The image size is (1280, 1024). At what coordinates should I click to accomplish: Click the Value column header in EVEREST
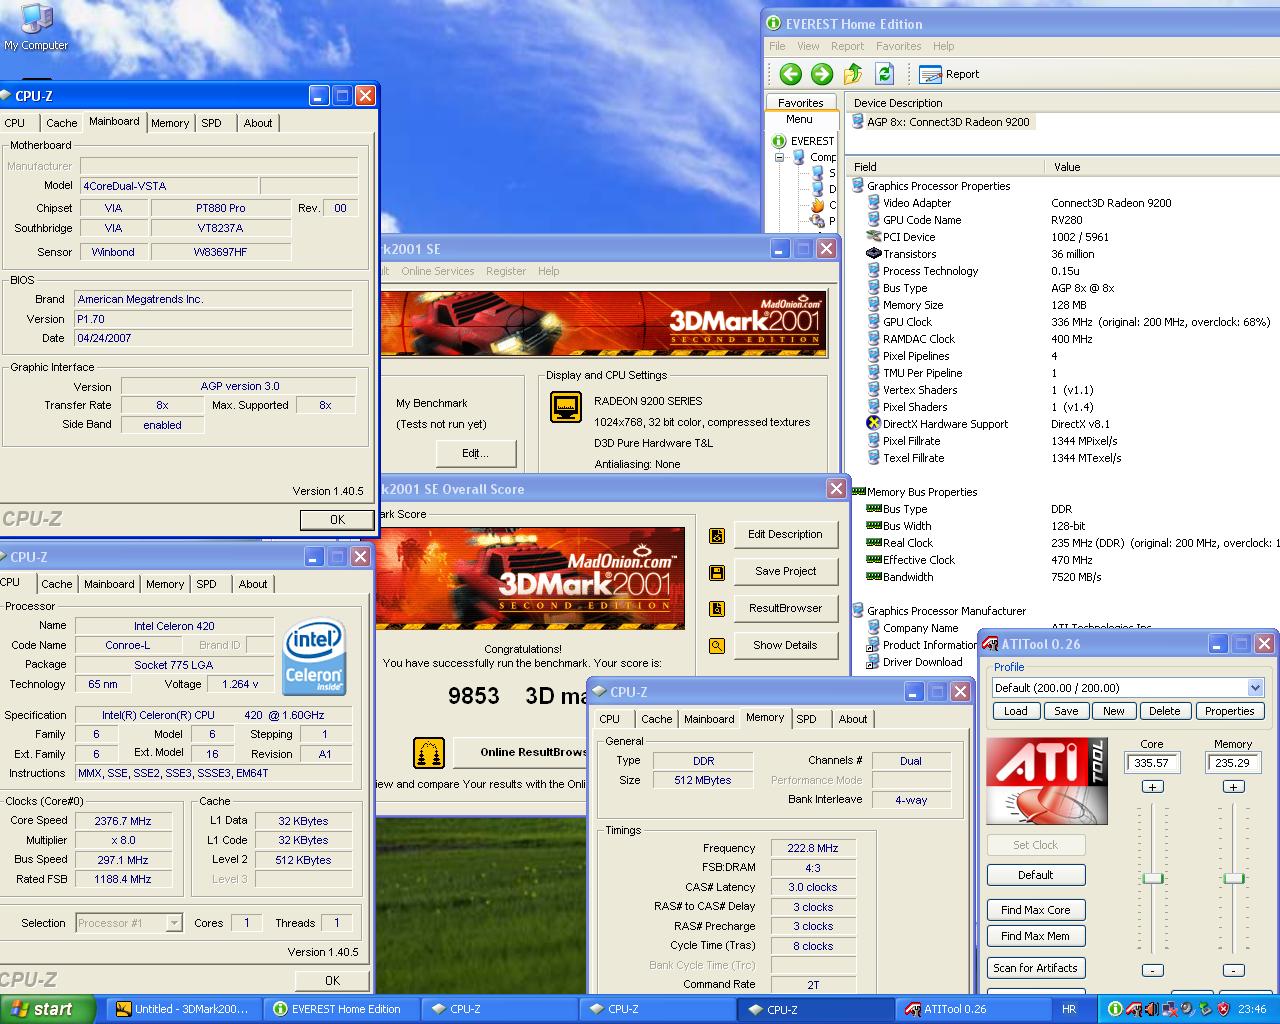tap(1162, 167)
